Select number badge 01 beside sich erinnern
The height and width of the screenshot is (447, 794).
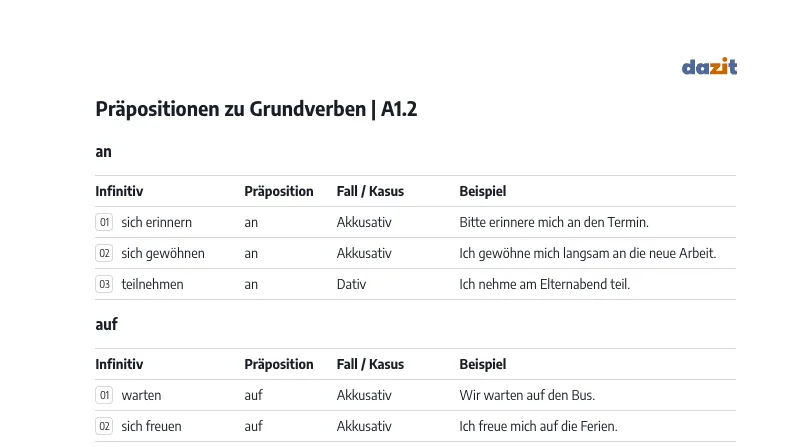pos(104,222)
